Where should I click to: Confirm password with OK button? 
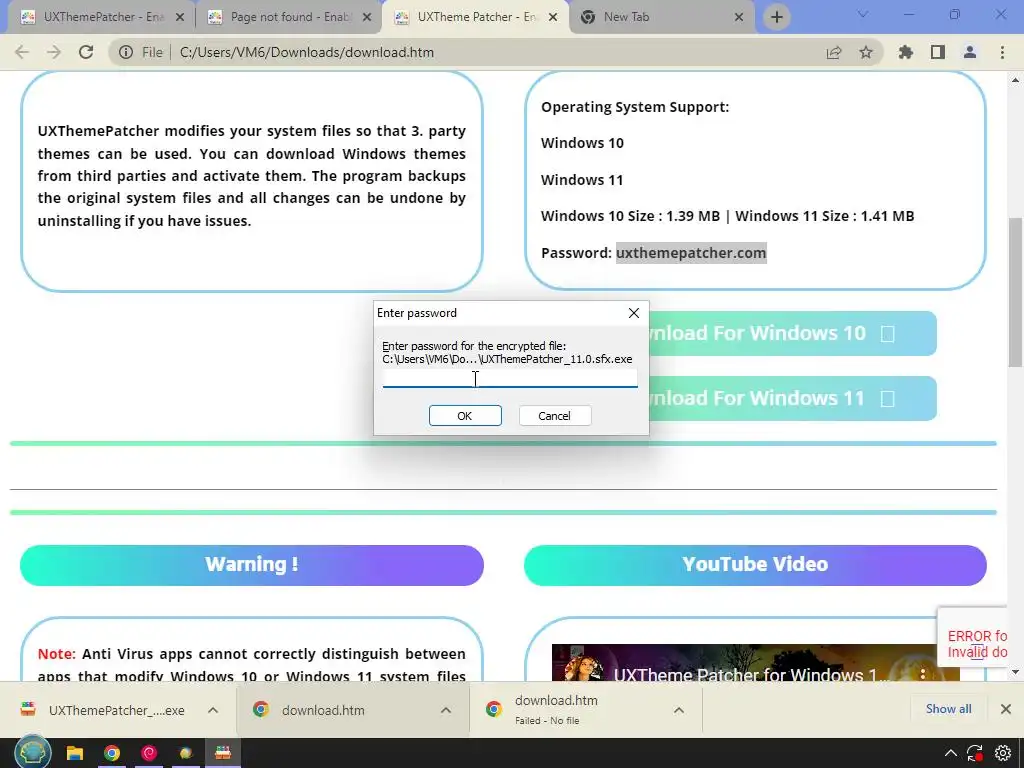(x=465, y=416)
